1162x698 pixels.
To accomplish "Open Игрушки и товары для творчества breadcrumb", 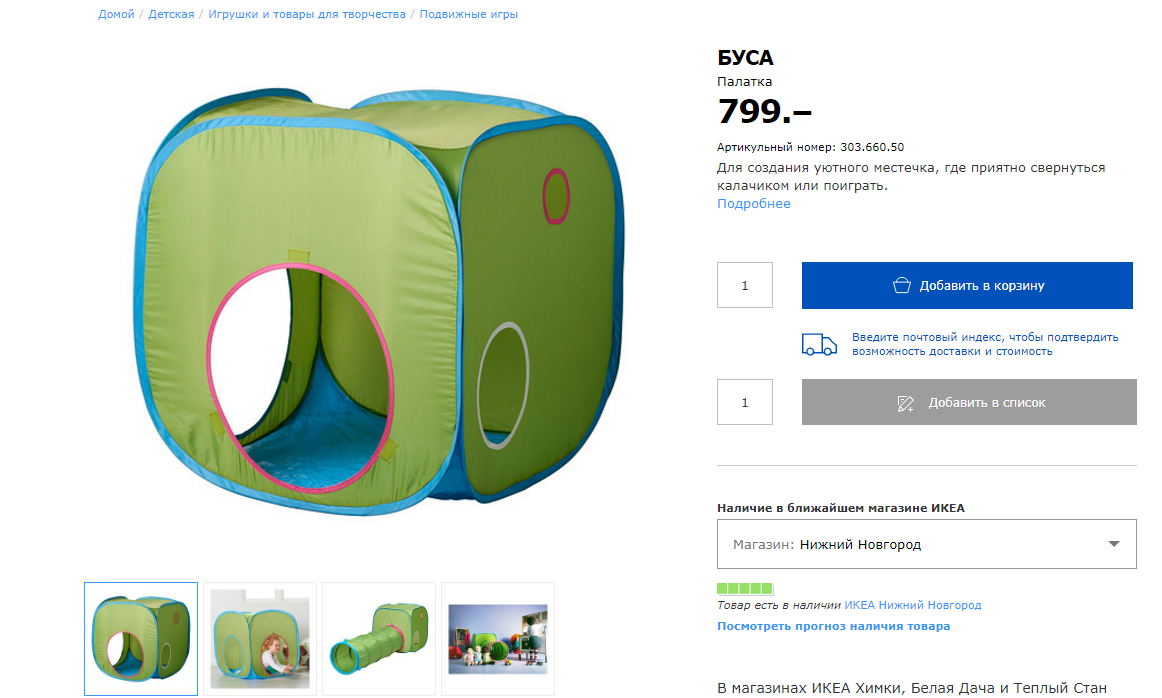I will point(307,14).
